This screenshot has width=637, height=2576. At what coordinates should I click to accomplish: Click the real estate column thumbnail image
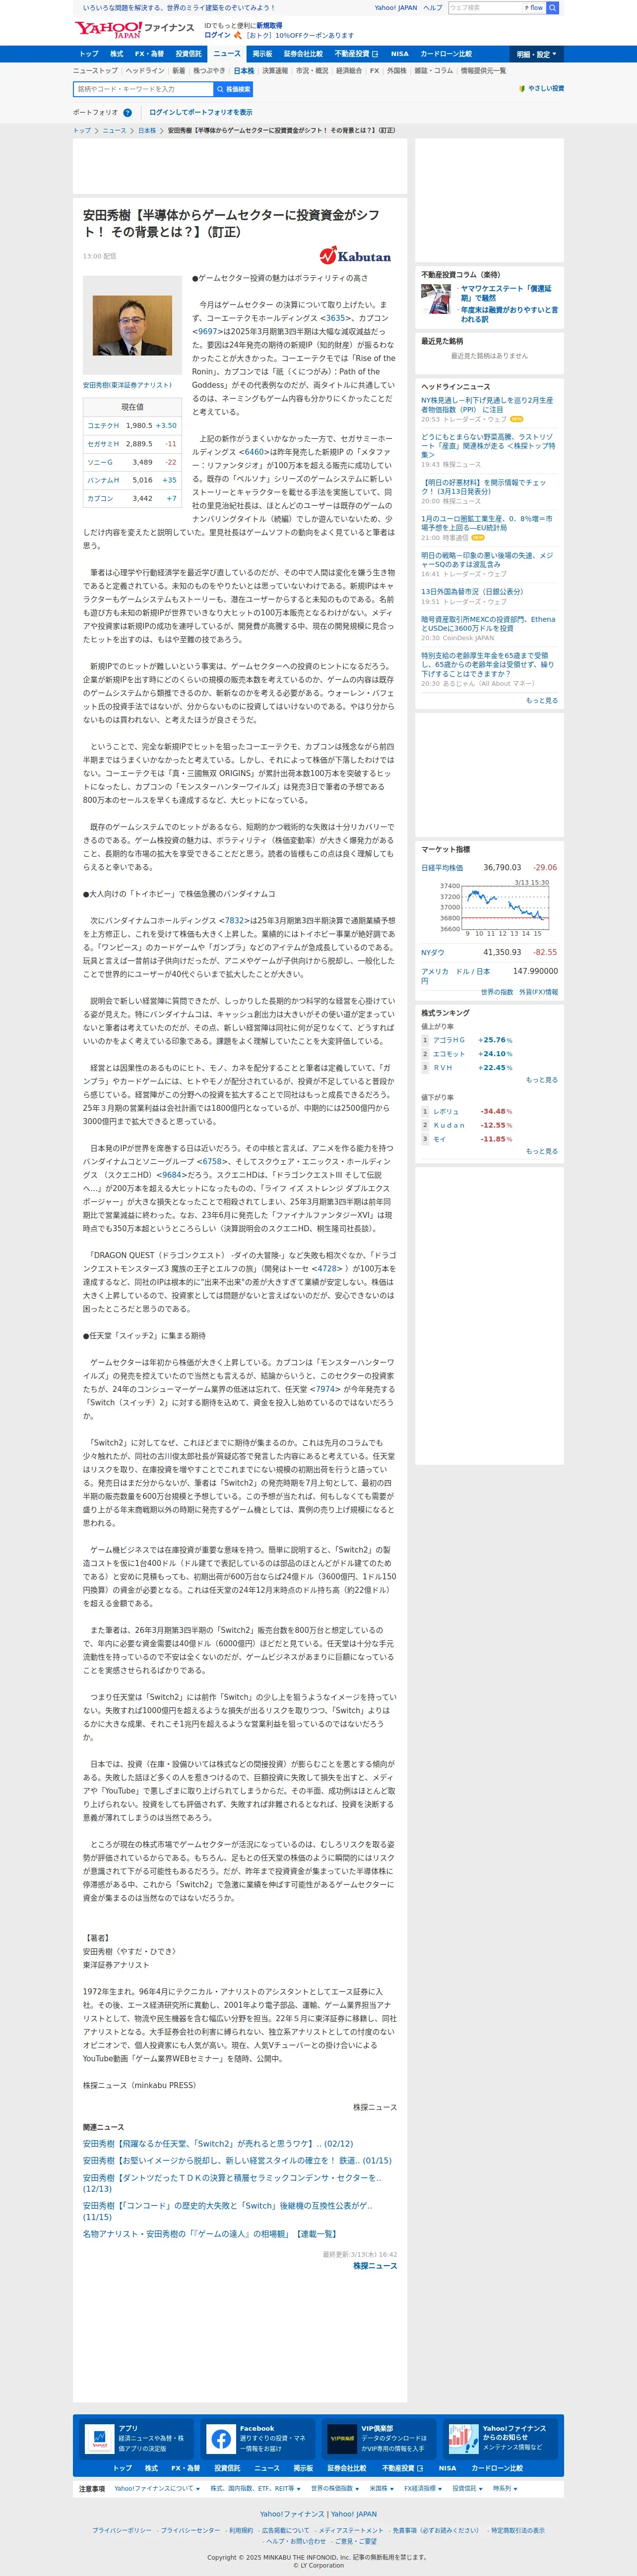[436, 298]
